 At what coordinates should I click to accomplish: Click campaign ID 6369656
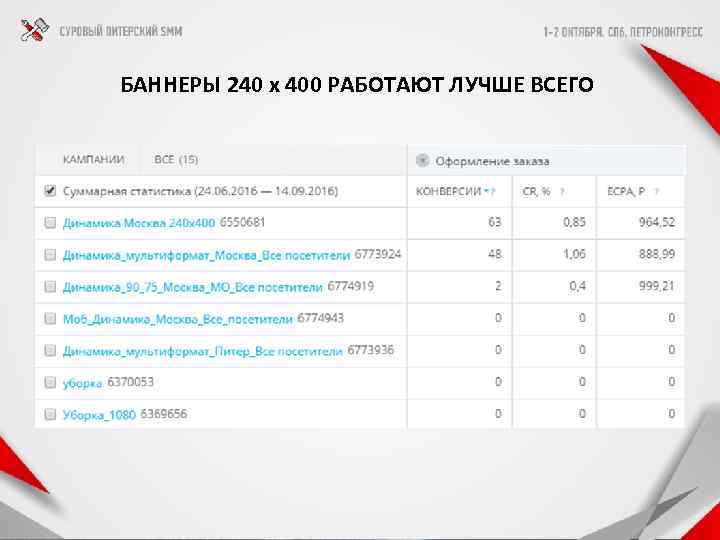tap(163, 414)
